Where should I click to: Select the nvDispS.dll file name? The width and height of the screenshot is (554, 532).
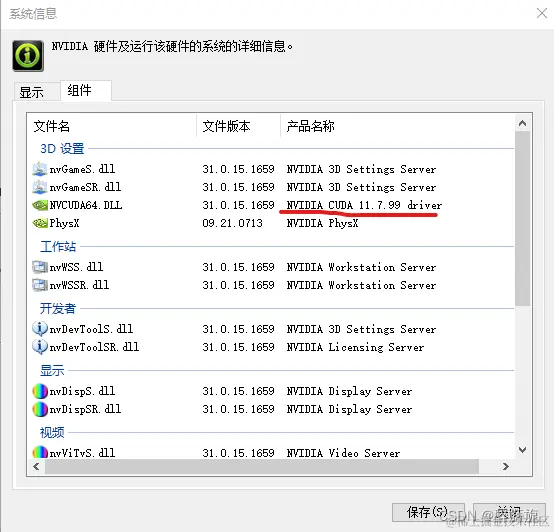82,391
